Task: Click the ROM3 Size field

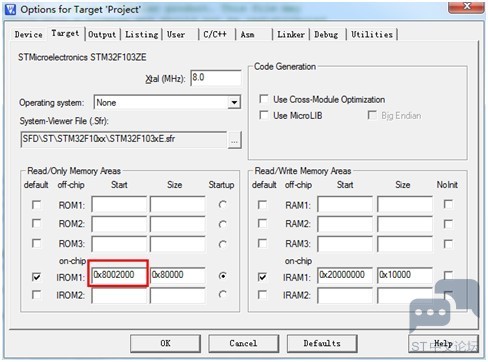Action: pos(178,244)
